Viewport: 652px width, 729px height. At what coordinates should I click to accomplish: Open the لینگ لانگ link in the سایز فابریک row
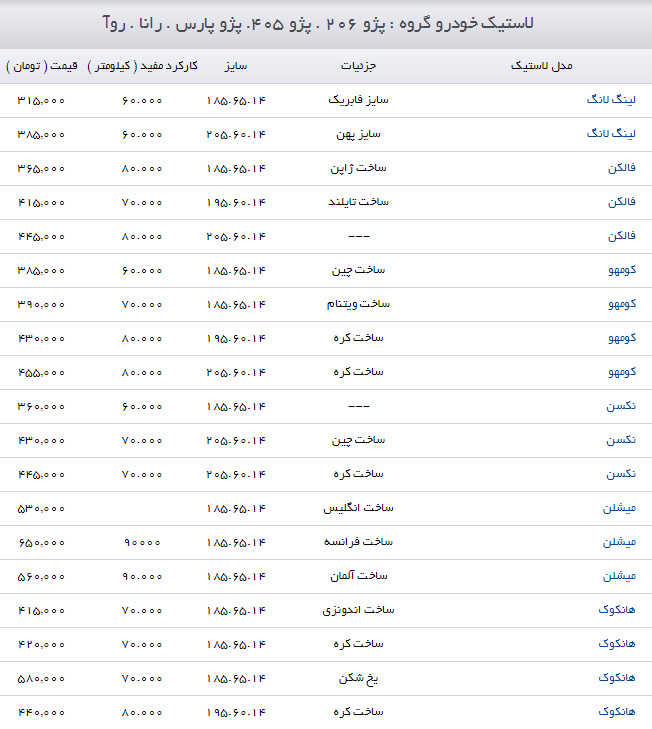click(611, 100)
